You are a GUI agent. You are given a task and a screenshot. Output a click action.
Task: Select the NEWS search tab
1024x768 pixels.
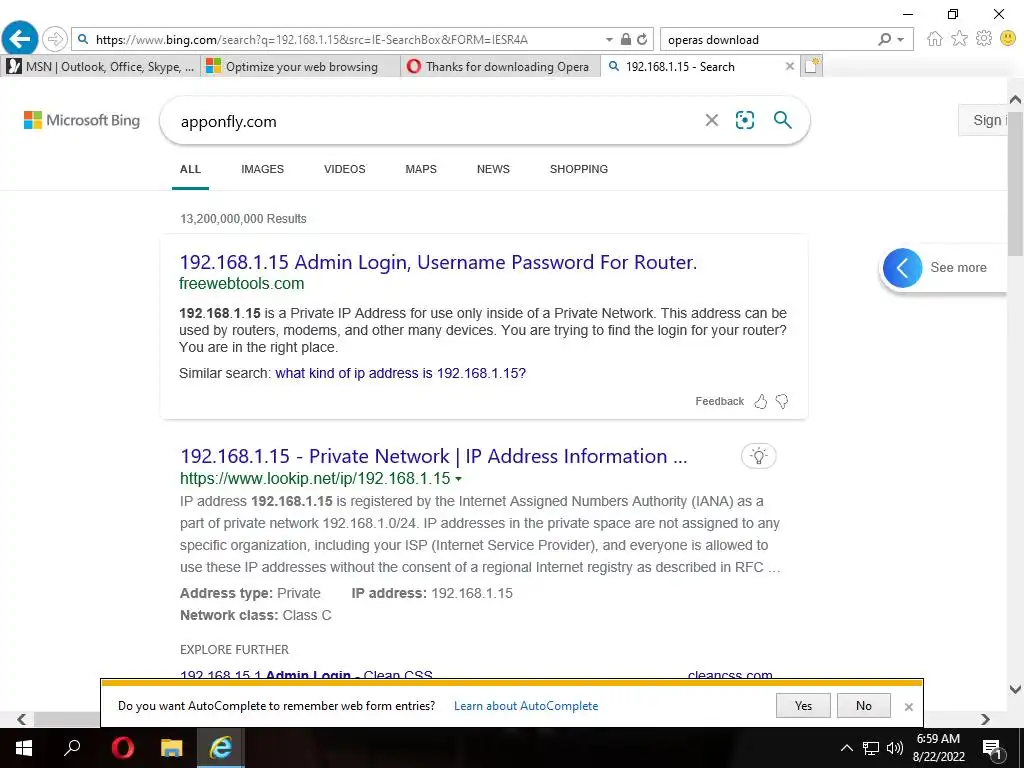point(493,169)
